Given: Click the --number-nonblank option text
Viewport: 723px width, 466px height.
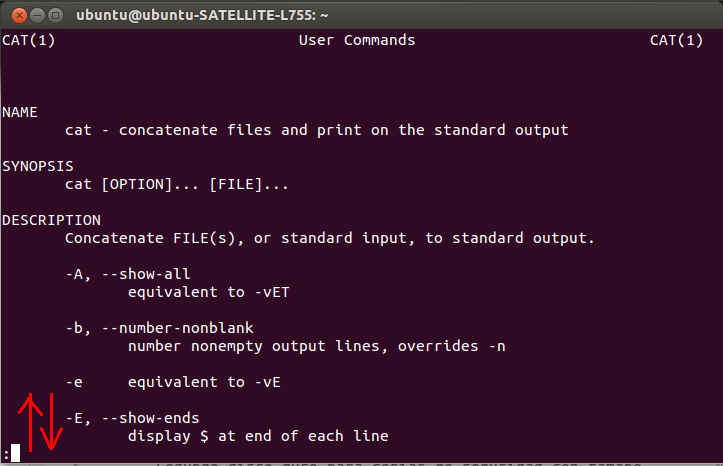Looking at the screenshot, I should (x=177, y=328).
